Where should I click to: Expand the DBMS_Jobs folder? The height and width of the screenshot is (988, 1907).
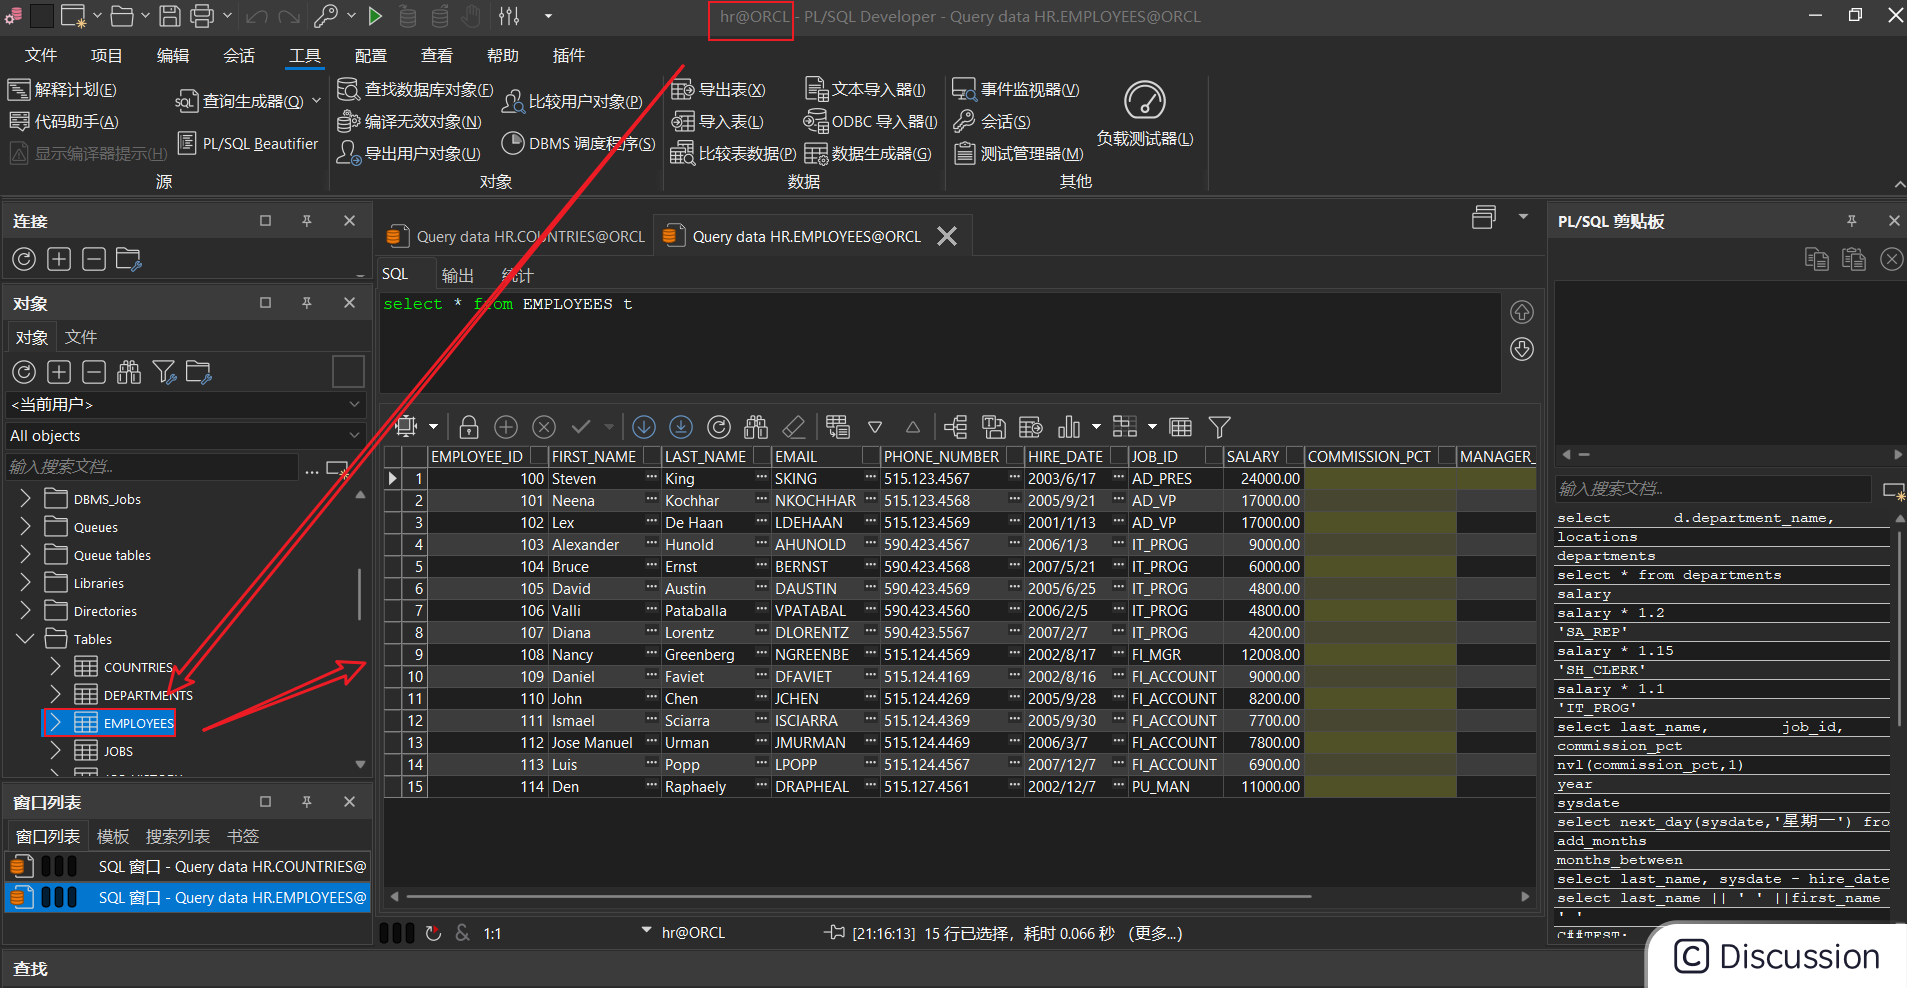click(25, 499)
